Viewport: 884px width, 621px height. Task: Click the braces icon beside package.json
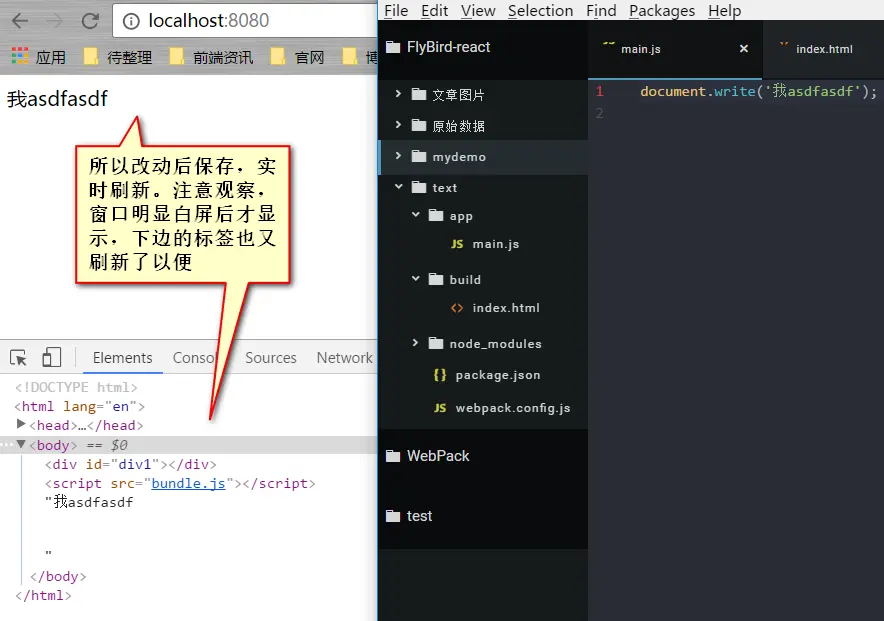click(x=440, y=375)
